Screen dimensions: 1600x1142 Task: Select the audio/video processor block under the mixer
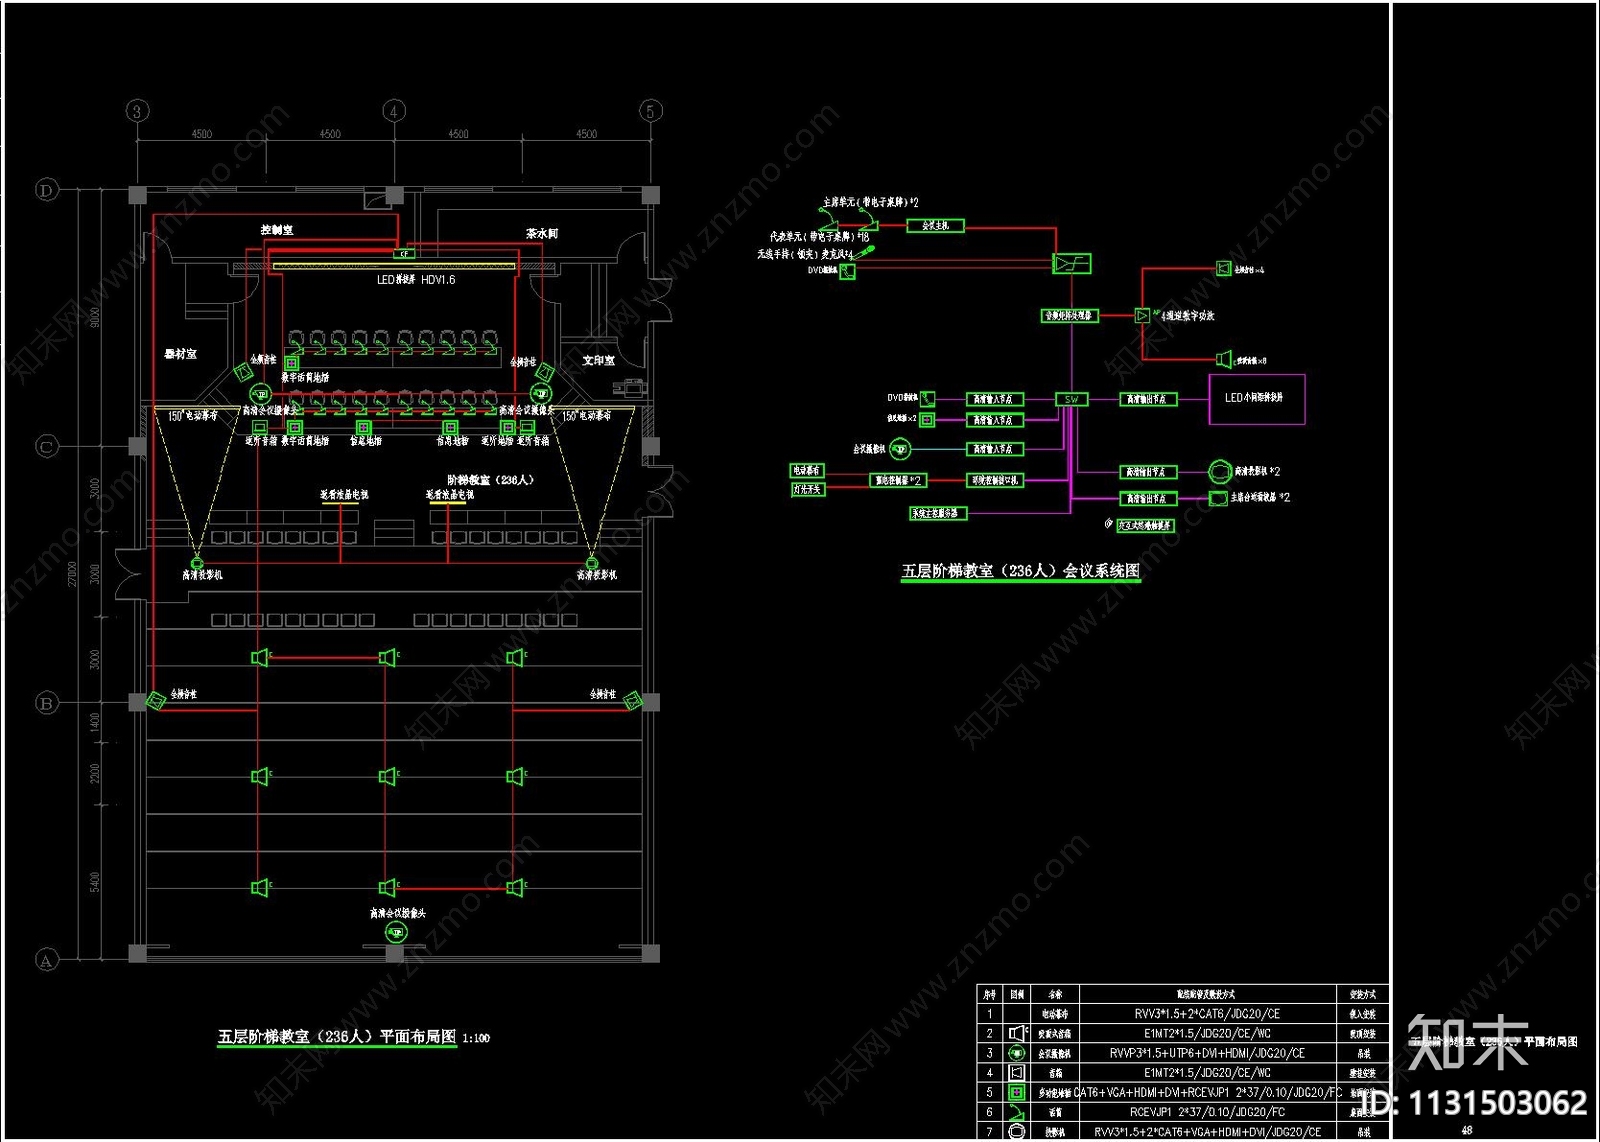click(x=1070, y=315)
